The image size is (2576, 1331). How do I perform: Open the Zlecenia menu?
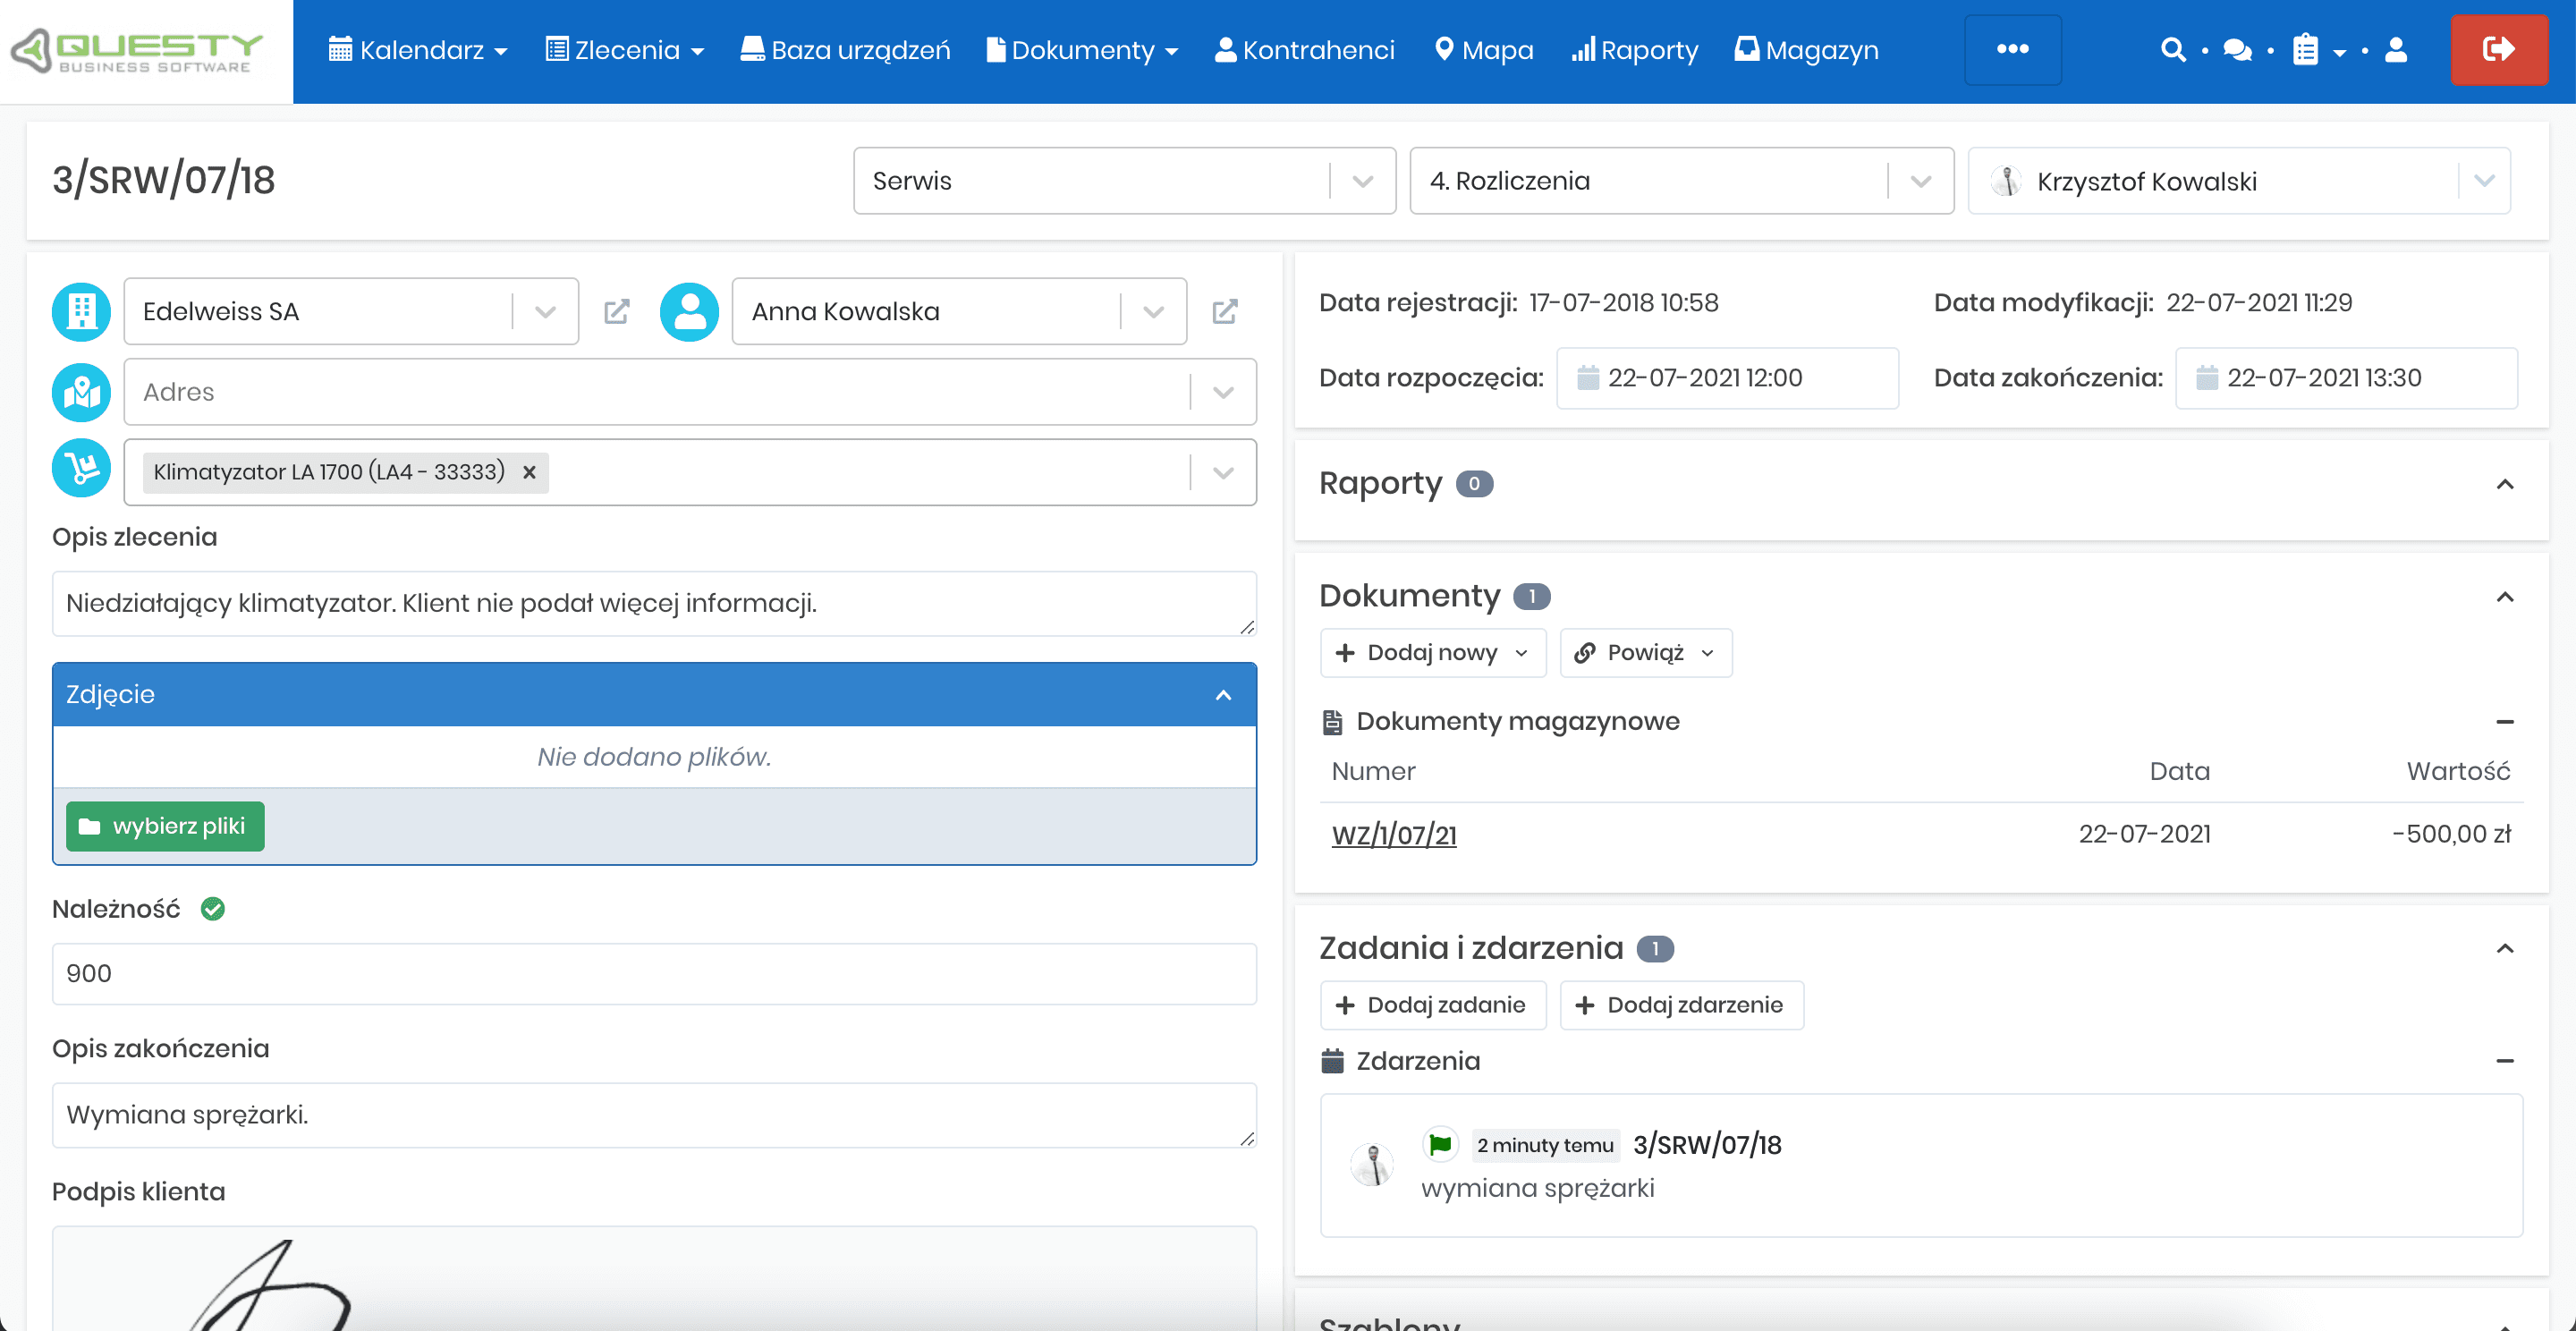tap(625, 50)
